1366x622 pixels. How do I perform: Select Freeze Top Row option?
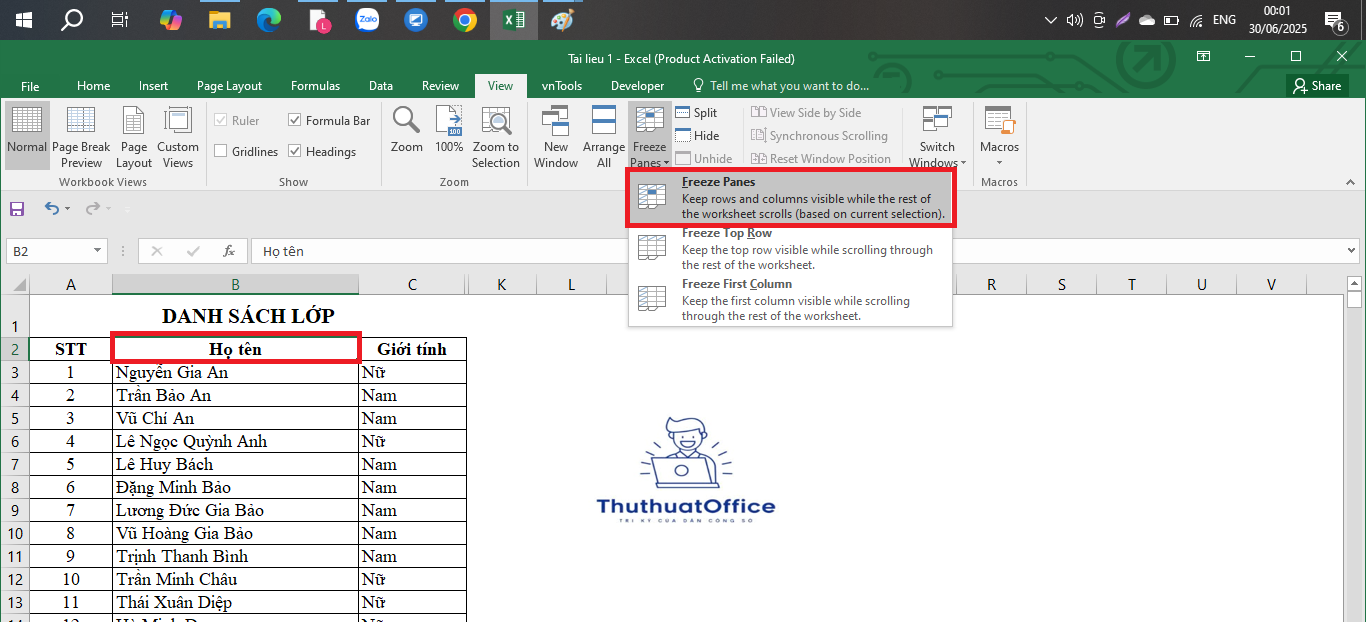click(x=791, y=249)
